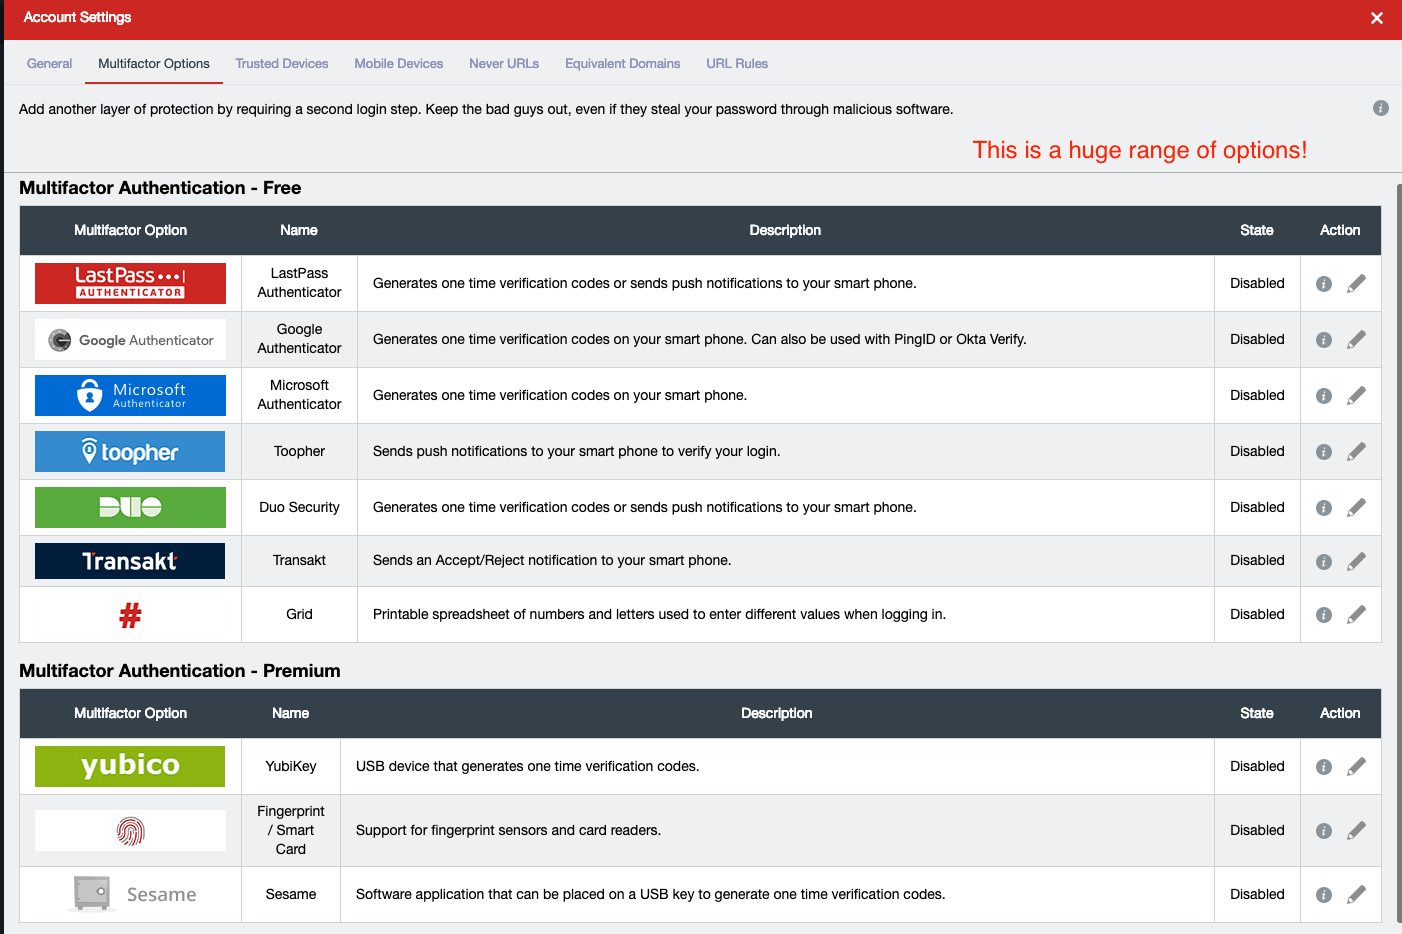1402x934 pixels.
Task: View info about Microsoft Authenticator
Action: 1324,396
